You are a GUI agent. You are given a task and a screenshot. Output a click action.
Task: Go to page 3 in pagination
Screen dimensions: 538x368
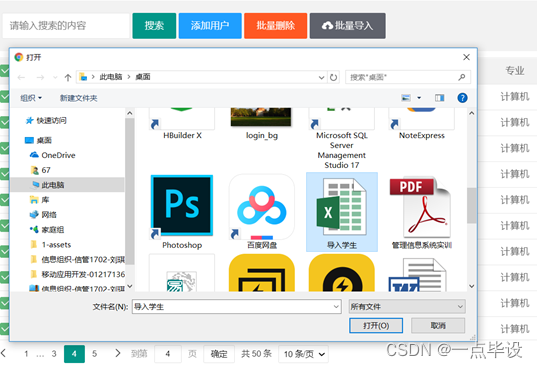tap(54, 354)
